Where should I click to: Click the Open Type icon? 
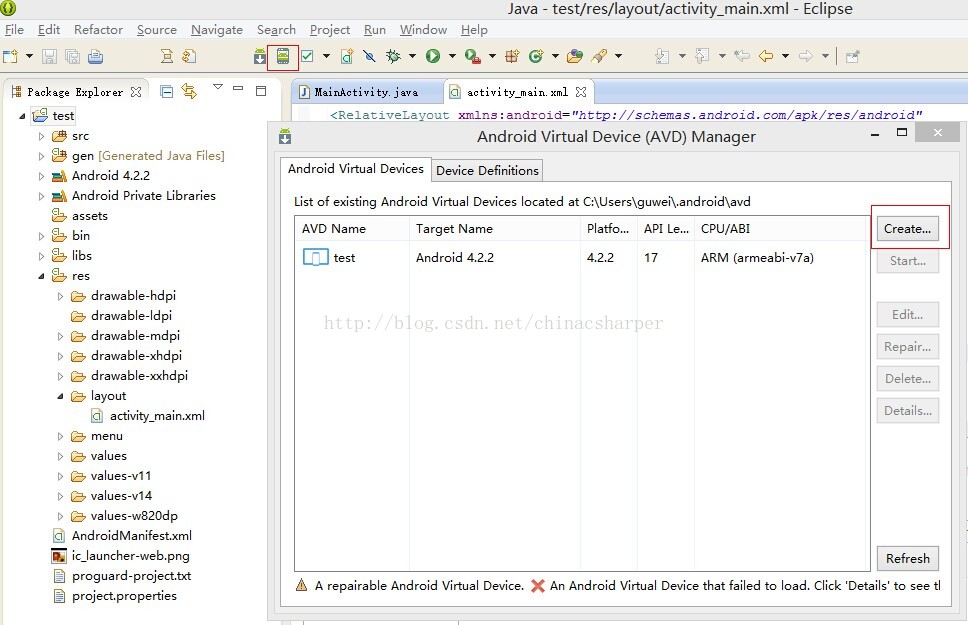click(x=575, y=56)
